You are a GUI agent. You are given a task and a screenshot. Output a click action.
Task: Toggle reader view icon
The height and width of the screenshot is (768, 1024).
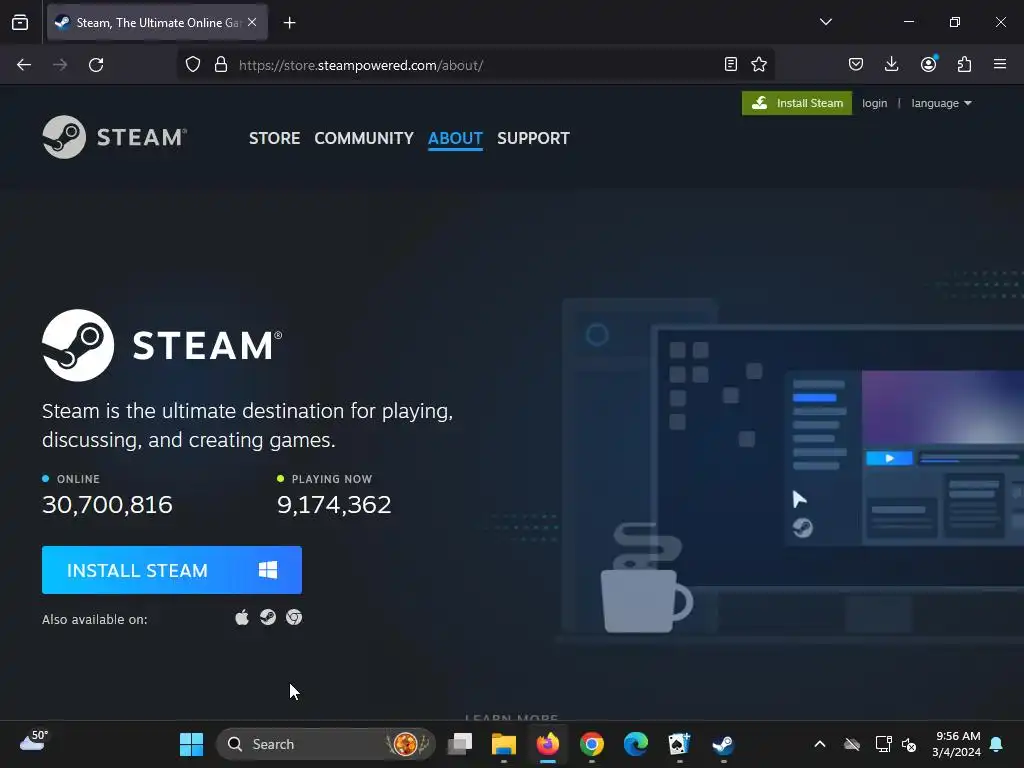tap(731, 64)
